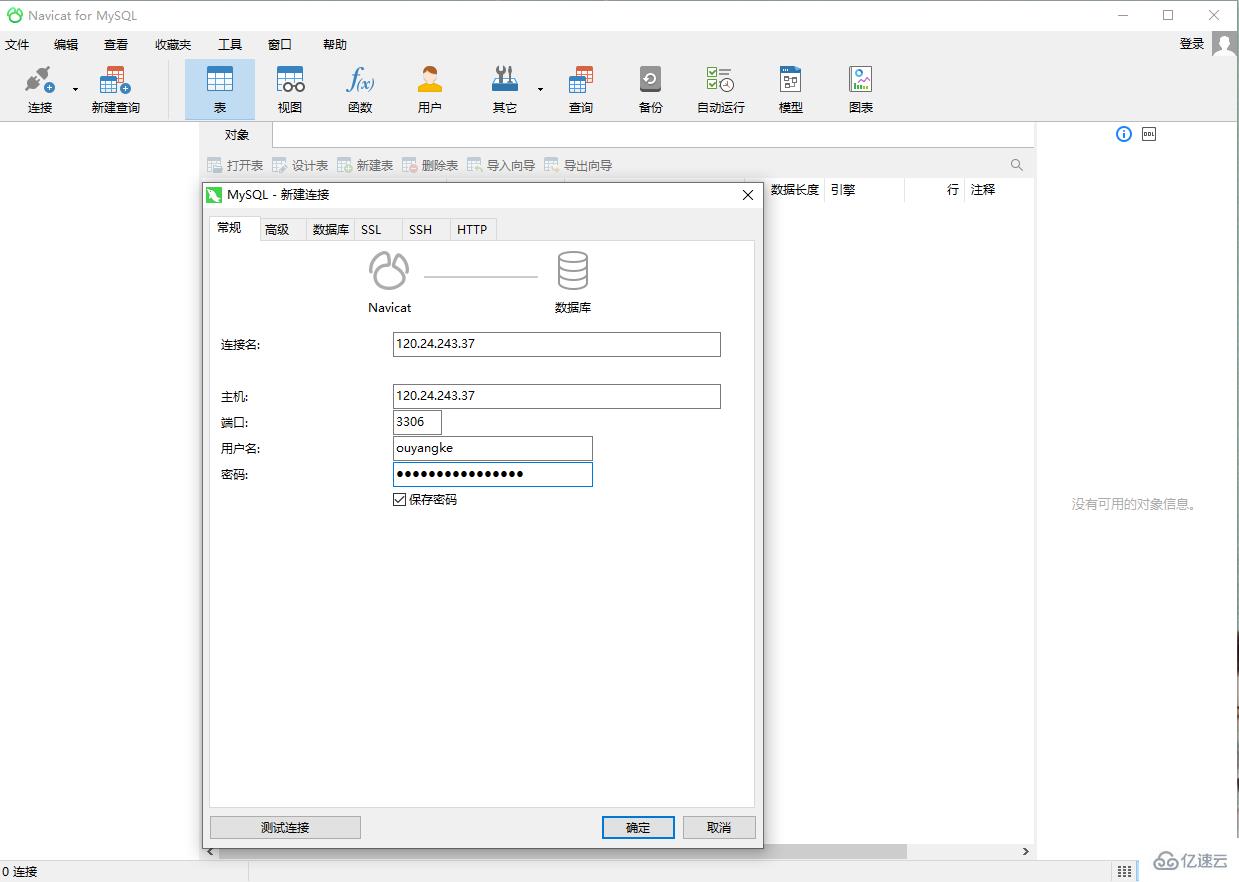Click the Comment (注释) column header
Screen dimensions: 1239x882
click(x=983, y=190)
